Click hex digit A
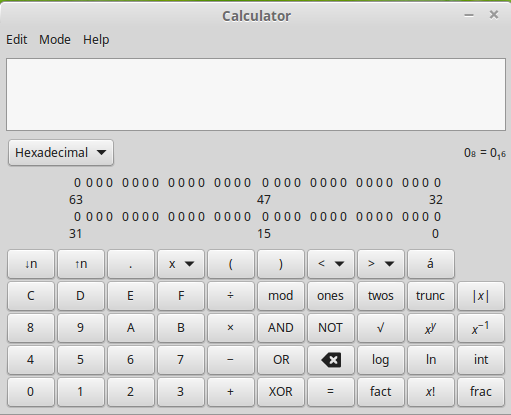Screen dimensions: 511x415 pos(131,328)
